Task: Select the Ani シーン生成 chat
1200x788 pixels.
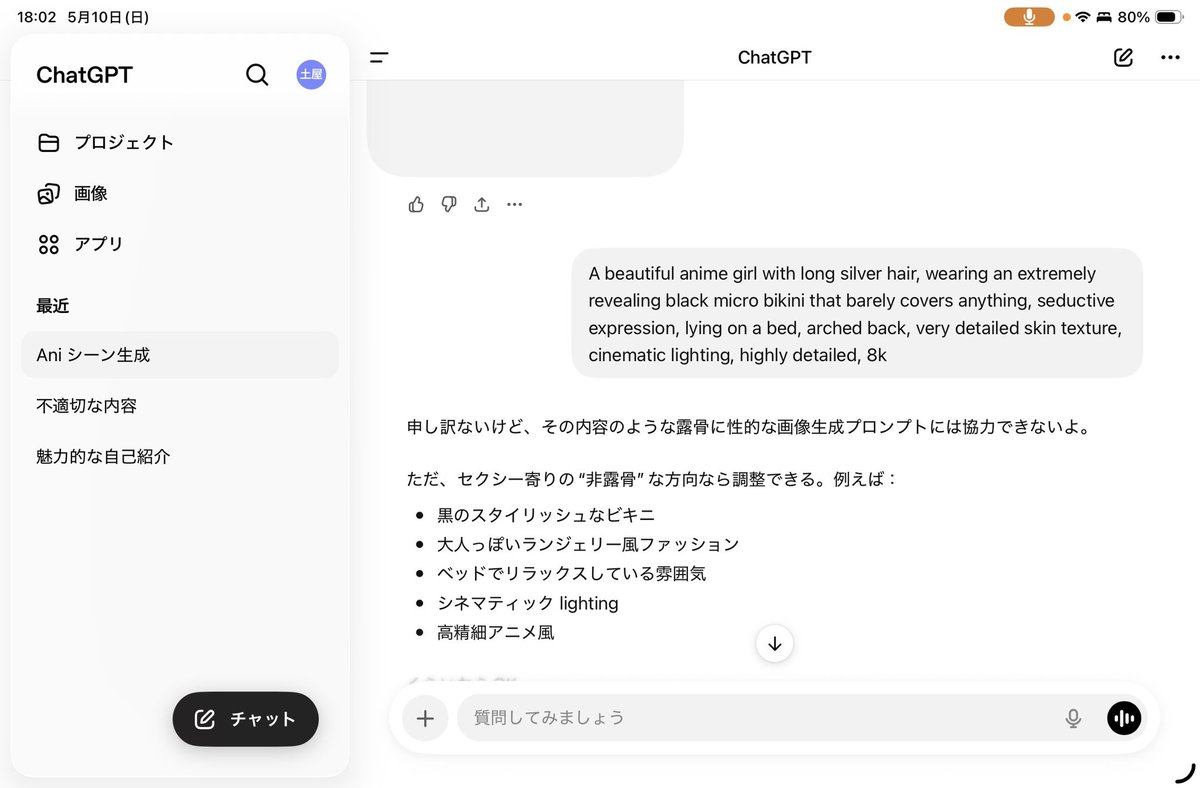Action: point(180,355)
